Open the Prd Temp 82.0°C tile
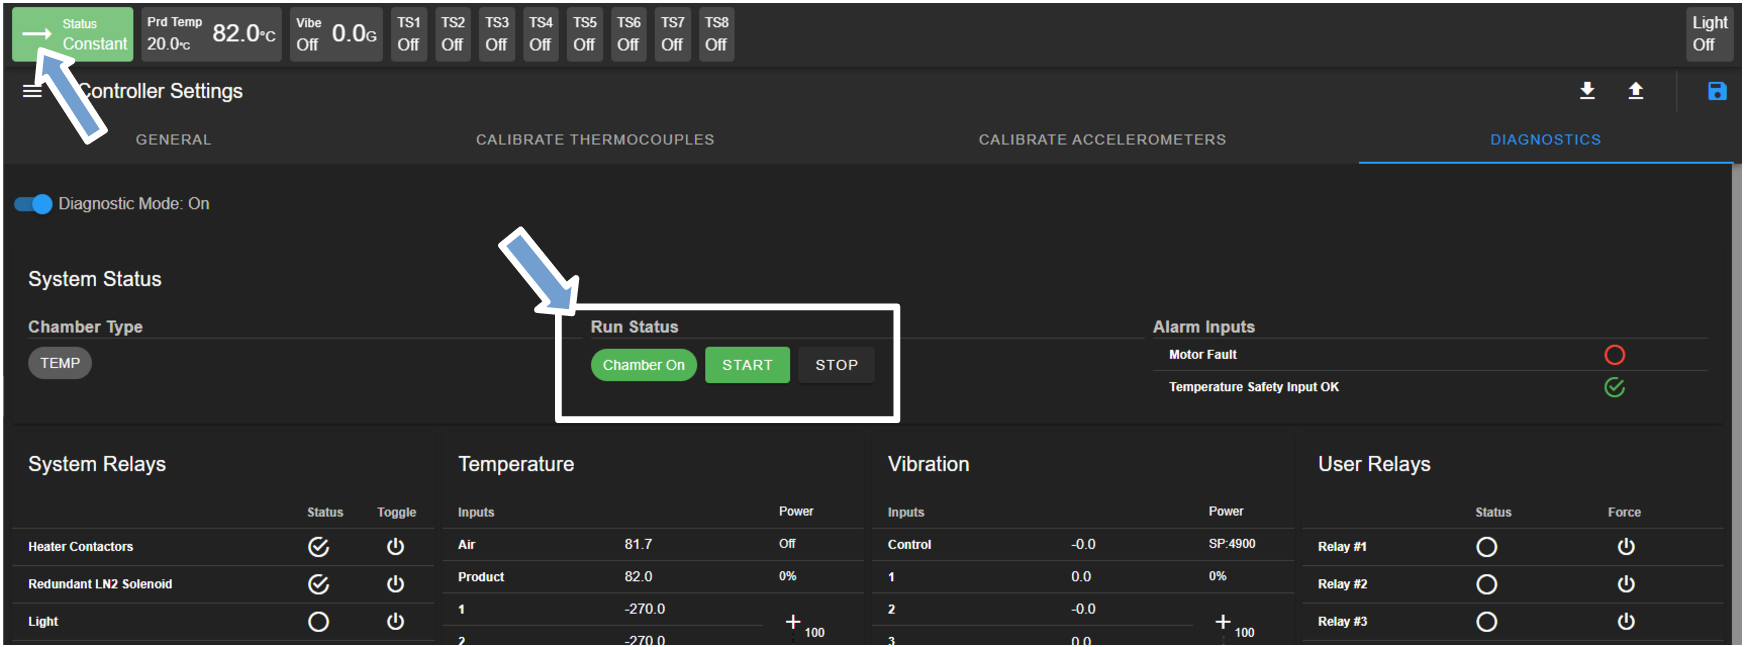The height and width of the screenshot is (647, 1744). pos(211,34)
